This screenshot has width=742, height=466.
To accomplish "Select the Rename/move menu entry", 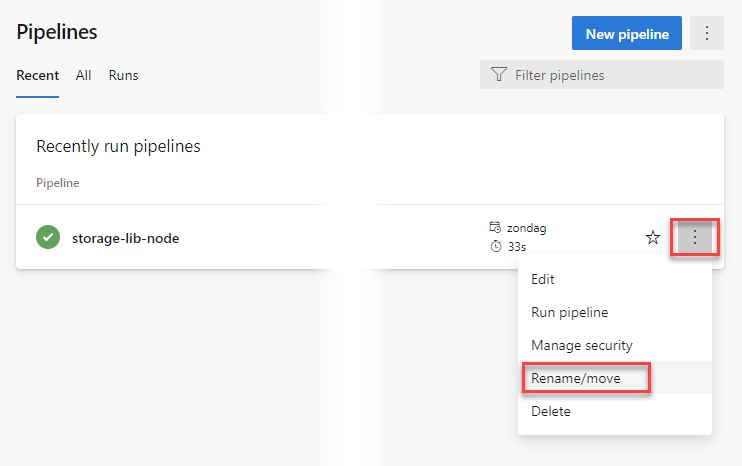I will 575,378.
